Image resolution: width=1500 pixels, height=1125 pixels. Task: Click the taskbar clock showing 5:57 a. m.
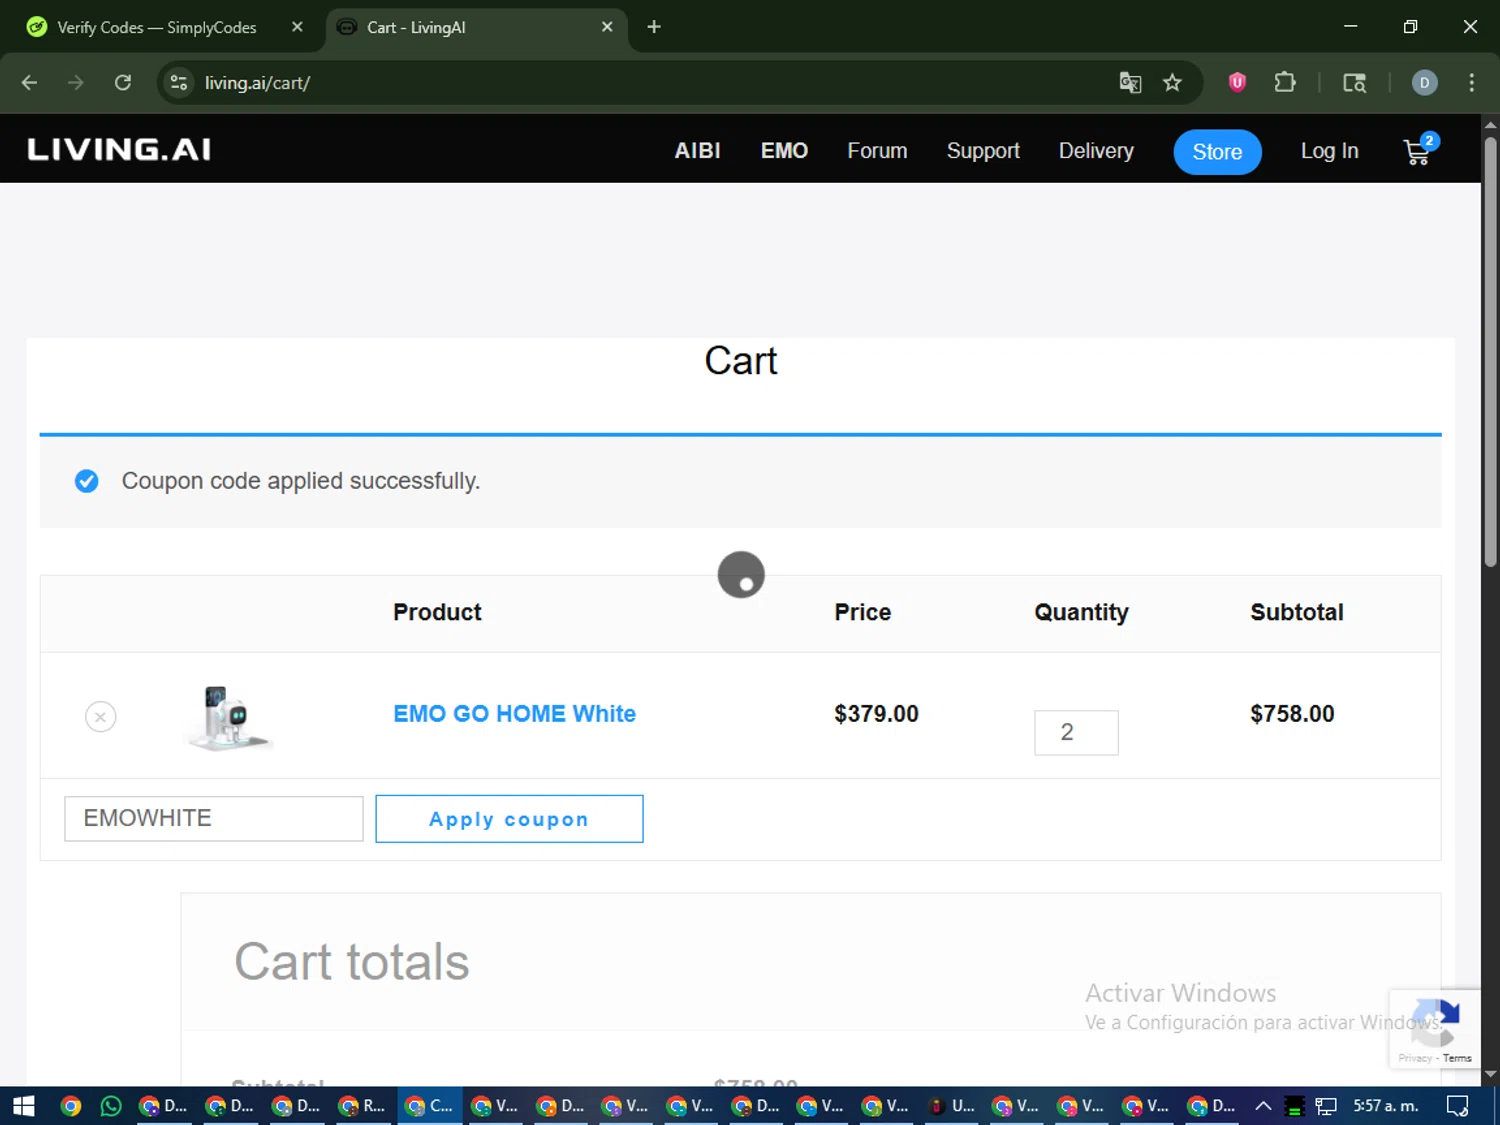[1386, 1106]
